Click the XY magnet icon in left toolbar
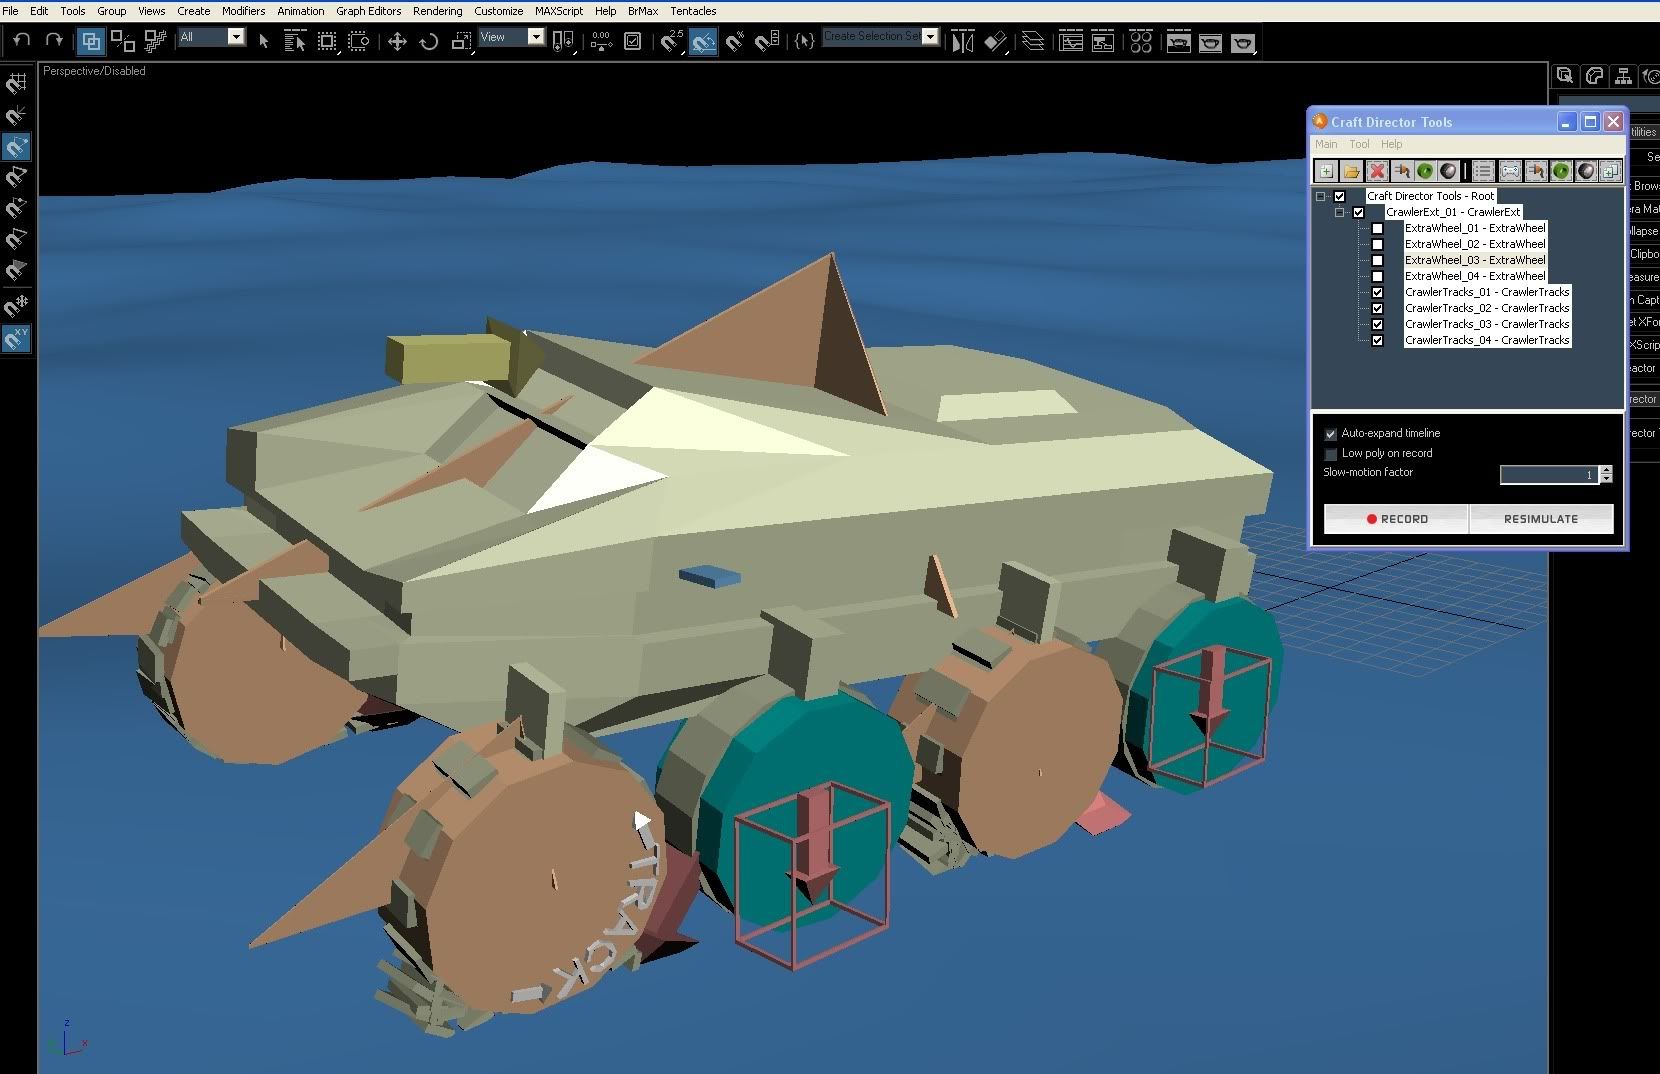The height and width of the screenshot is (1074, 1660). point(17,339)
